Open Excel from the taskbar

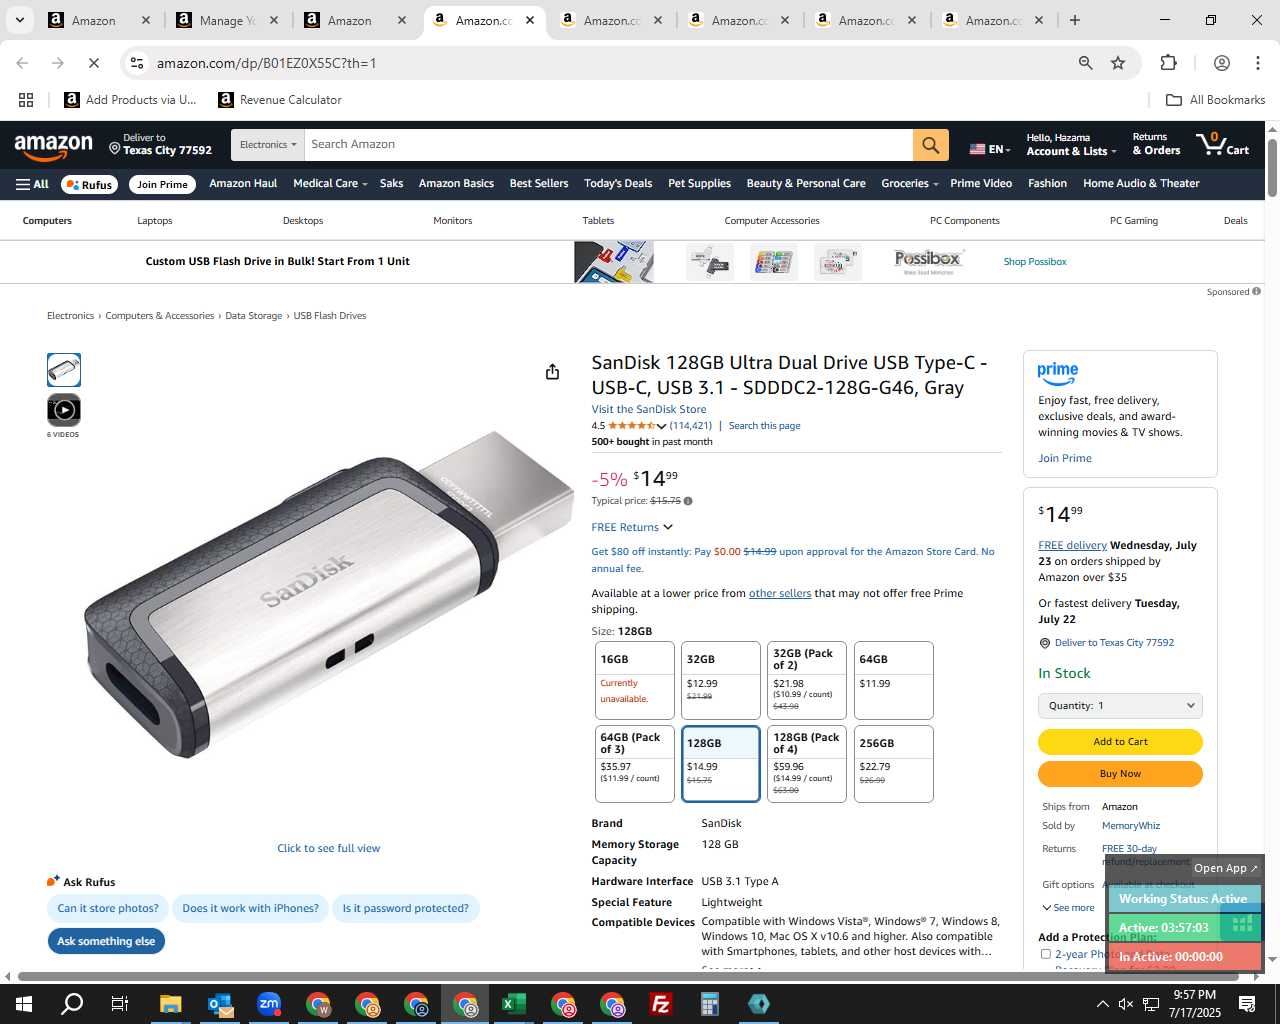pos(514,1004)
